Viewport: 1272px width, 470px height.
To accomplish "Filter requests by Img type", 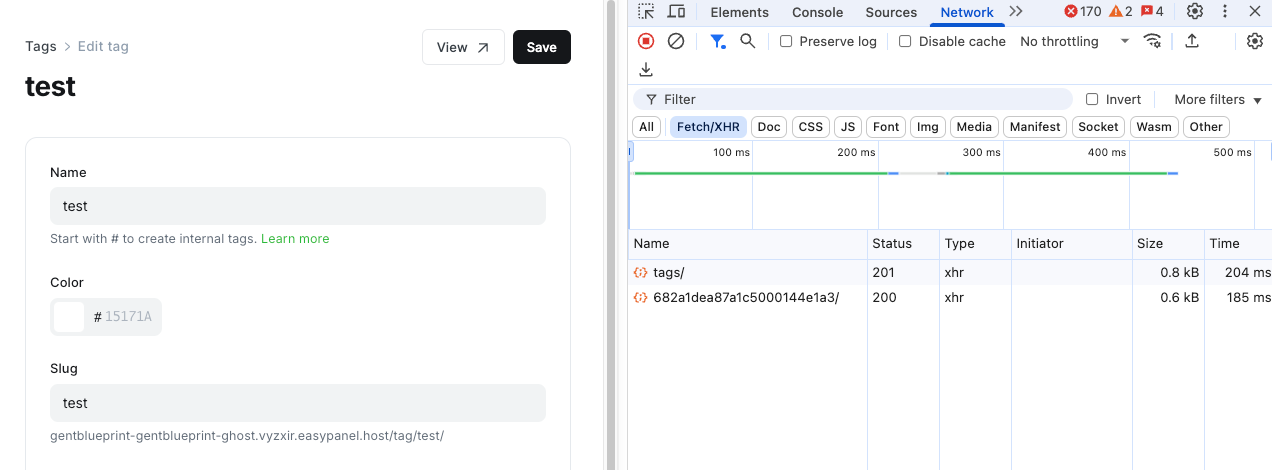I will click(x=928, y=127).
